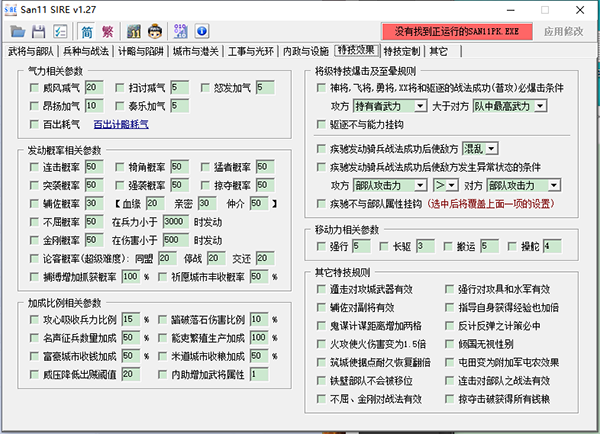Switch to the 武将与部队 tab
Viewport: 600px width, 434px height.
(x=33, y=50)
